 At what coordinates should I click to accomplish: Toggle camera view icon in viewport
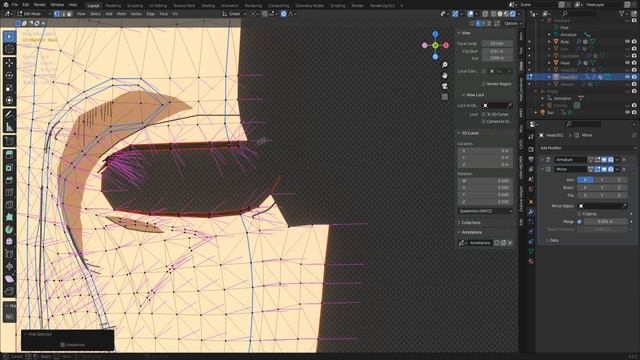click(x=444, y=86)
